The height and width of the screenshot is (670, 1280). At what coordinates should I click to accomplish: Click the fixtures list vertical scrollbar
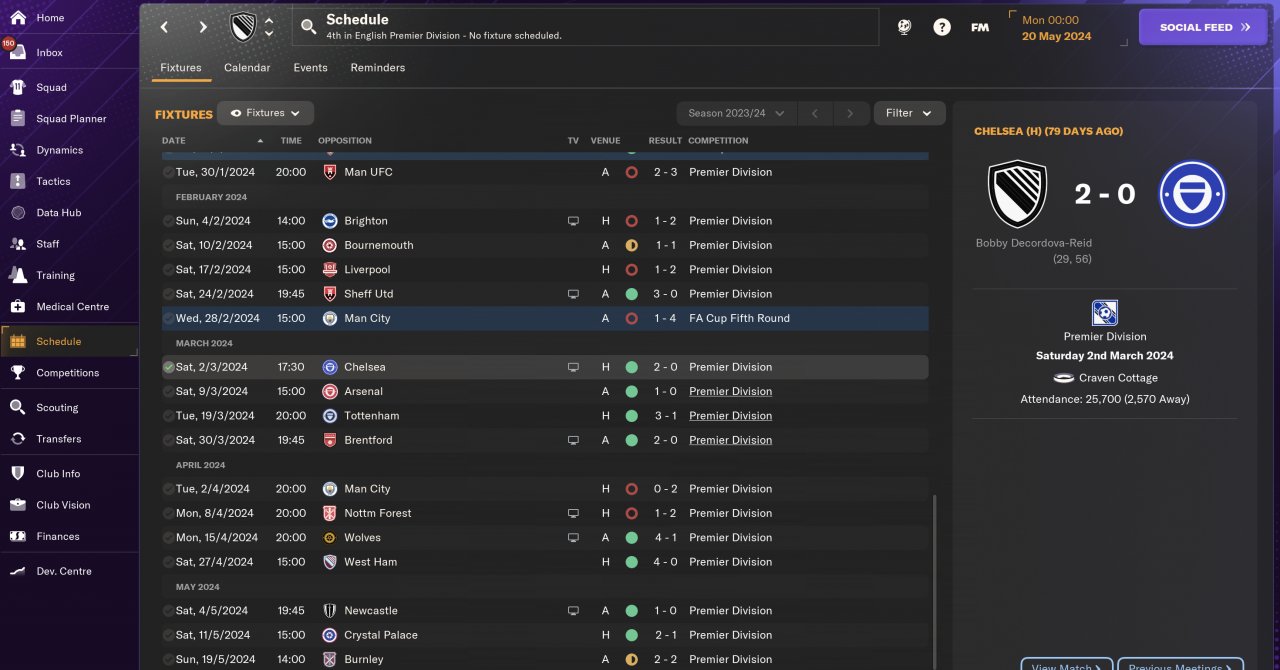(933, 580)
